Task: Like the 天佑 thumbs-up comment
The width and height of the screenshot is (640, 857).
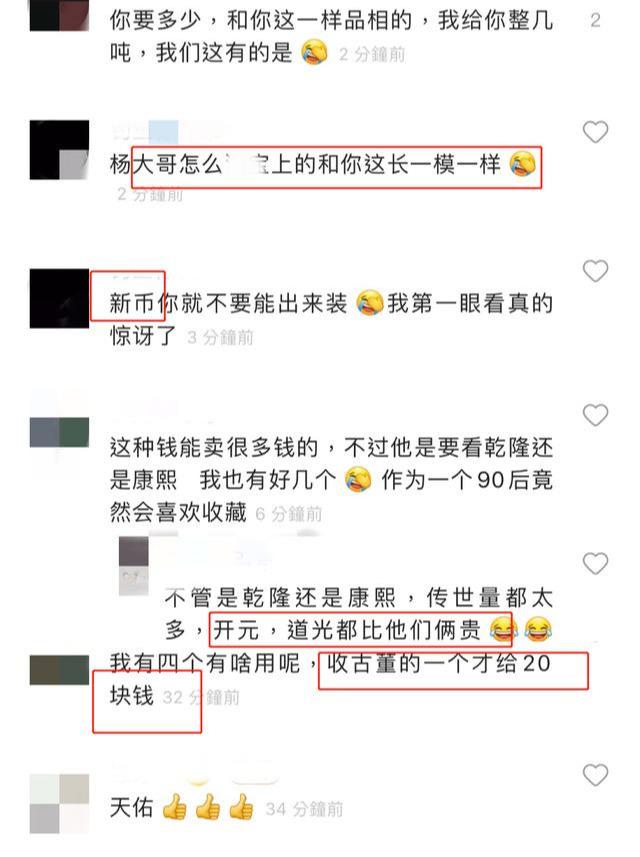Action: [595, 775]
